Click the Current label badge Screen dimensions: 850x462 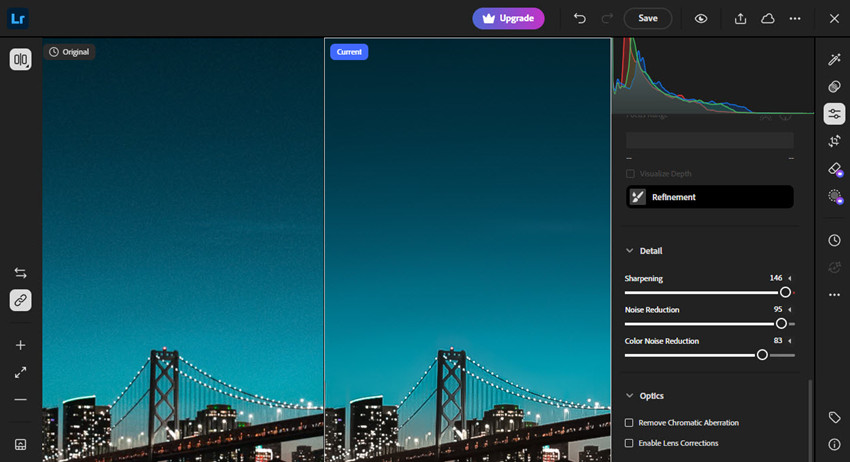coord(349,52)
